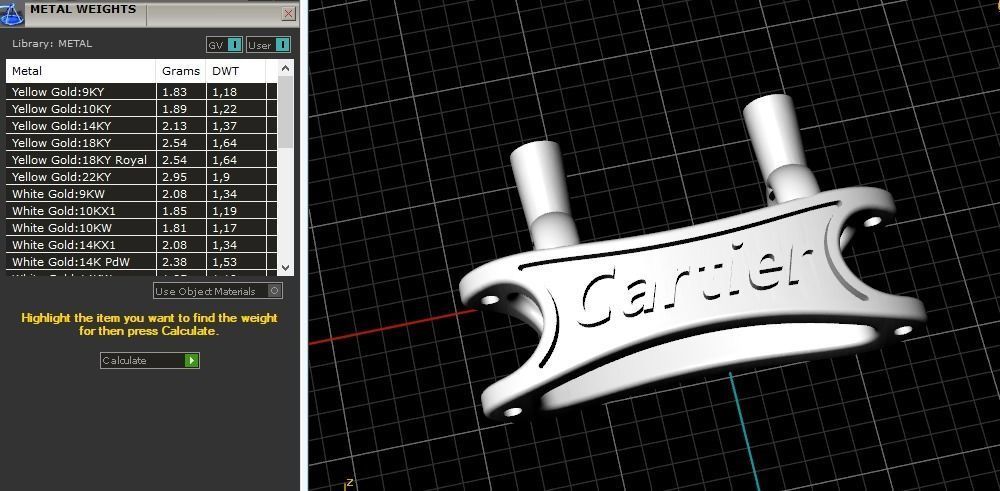Select the White Gold:10KW row

click(x=142, y=228)
